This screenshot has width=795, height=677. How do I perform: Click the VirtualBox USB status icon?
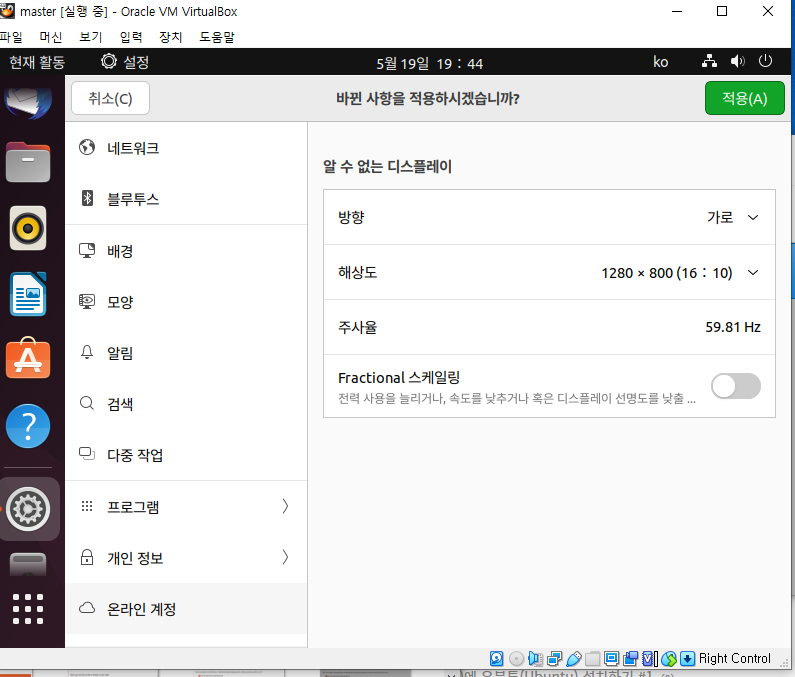click(573, 659)
